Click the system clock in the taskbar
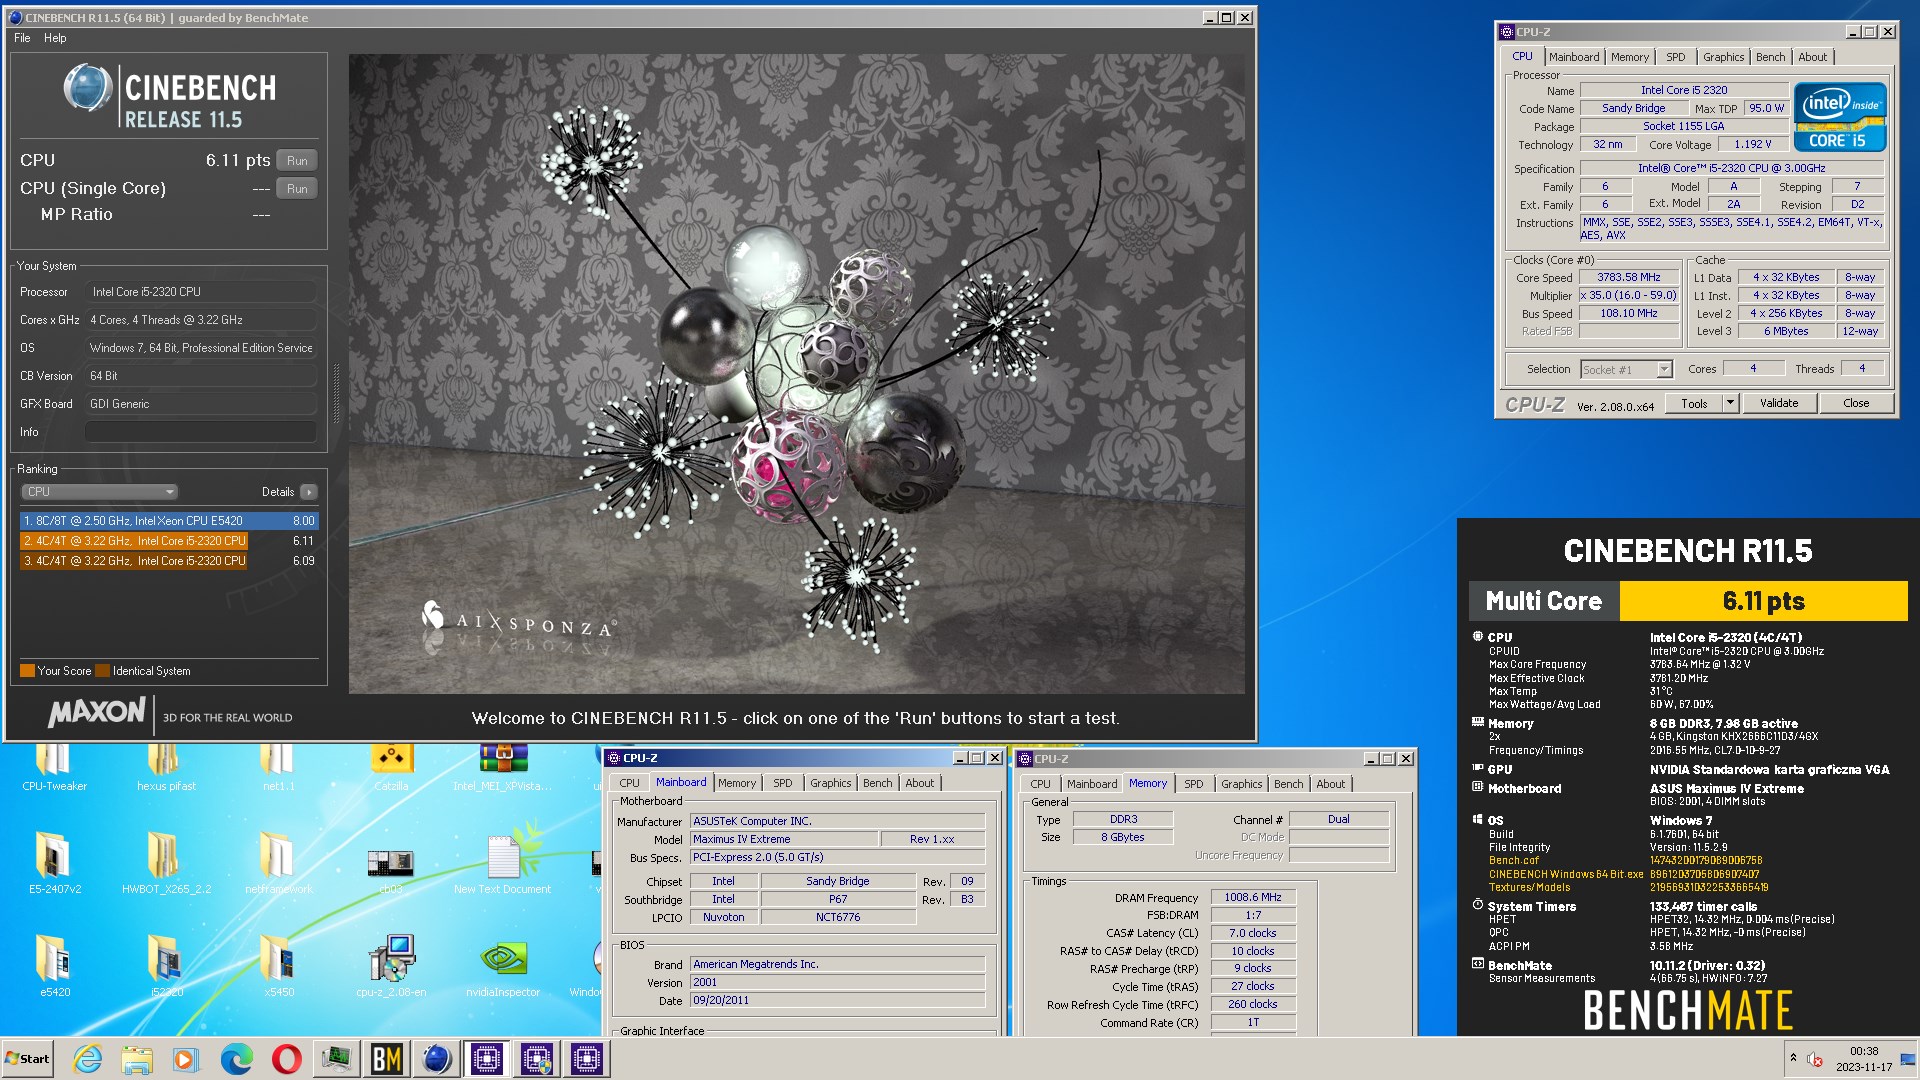This screenshot has height=1080, width=1920. 1863,1059
